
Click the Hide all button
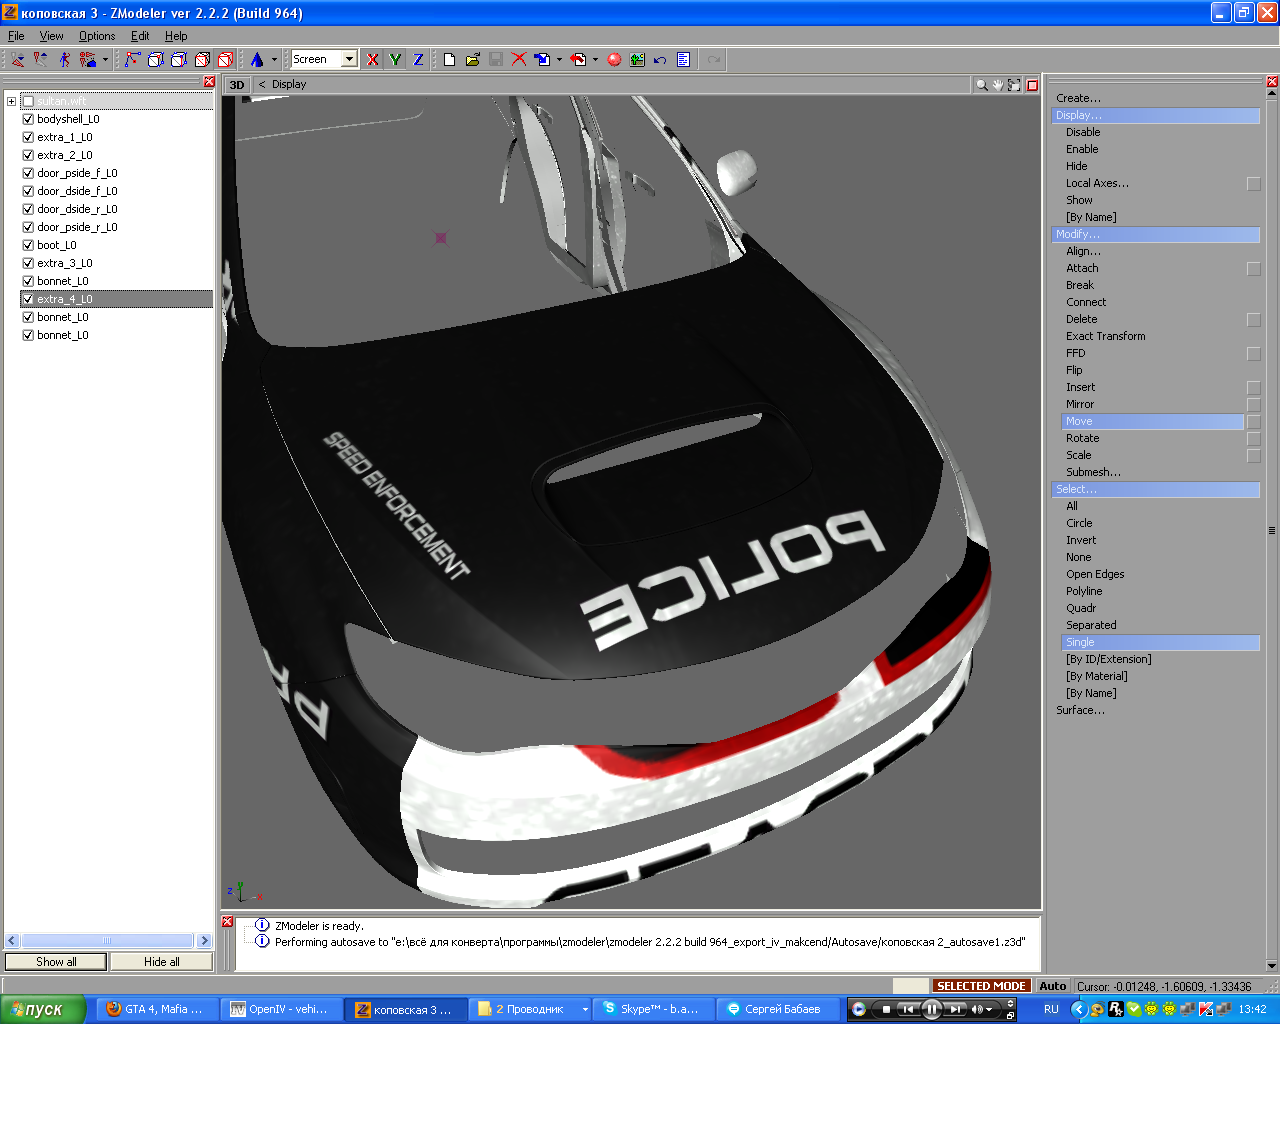(x=161, y=962)
